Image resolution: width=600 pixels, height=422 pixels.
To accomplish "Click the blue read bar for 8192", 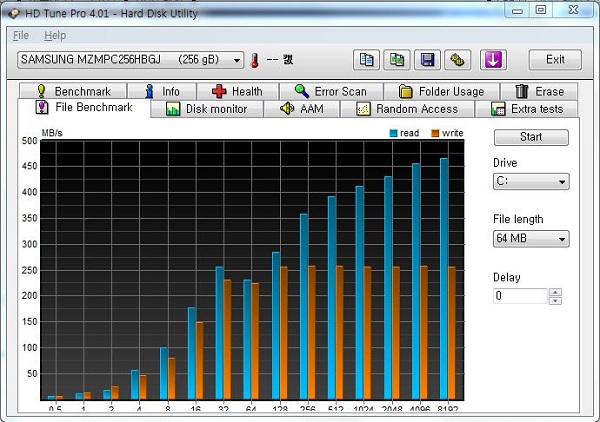I will [x=444, y=279].
